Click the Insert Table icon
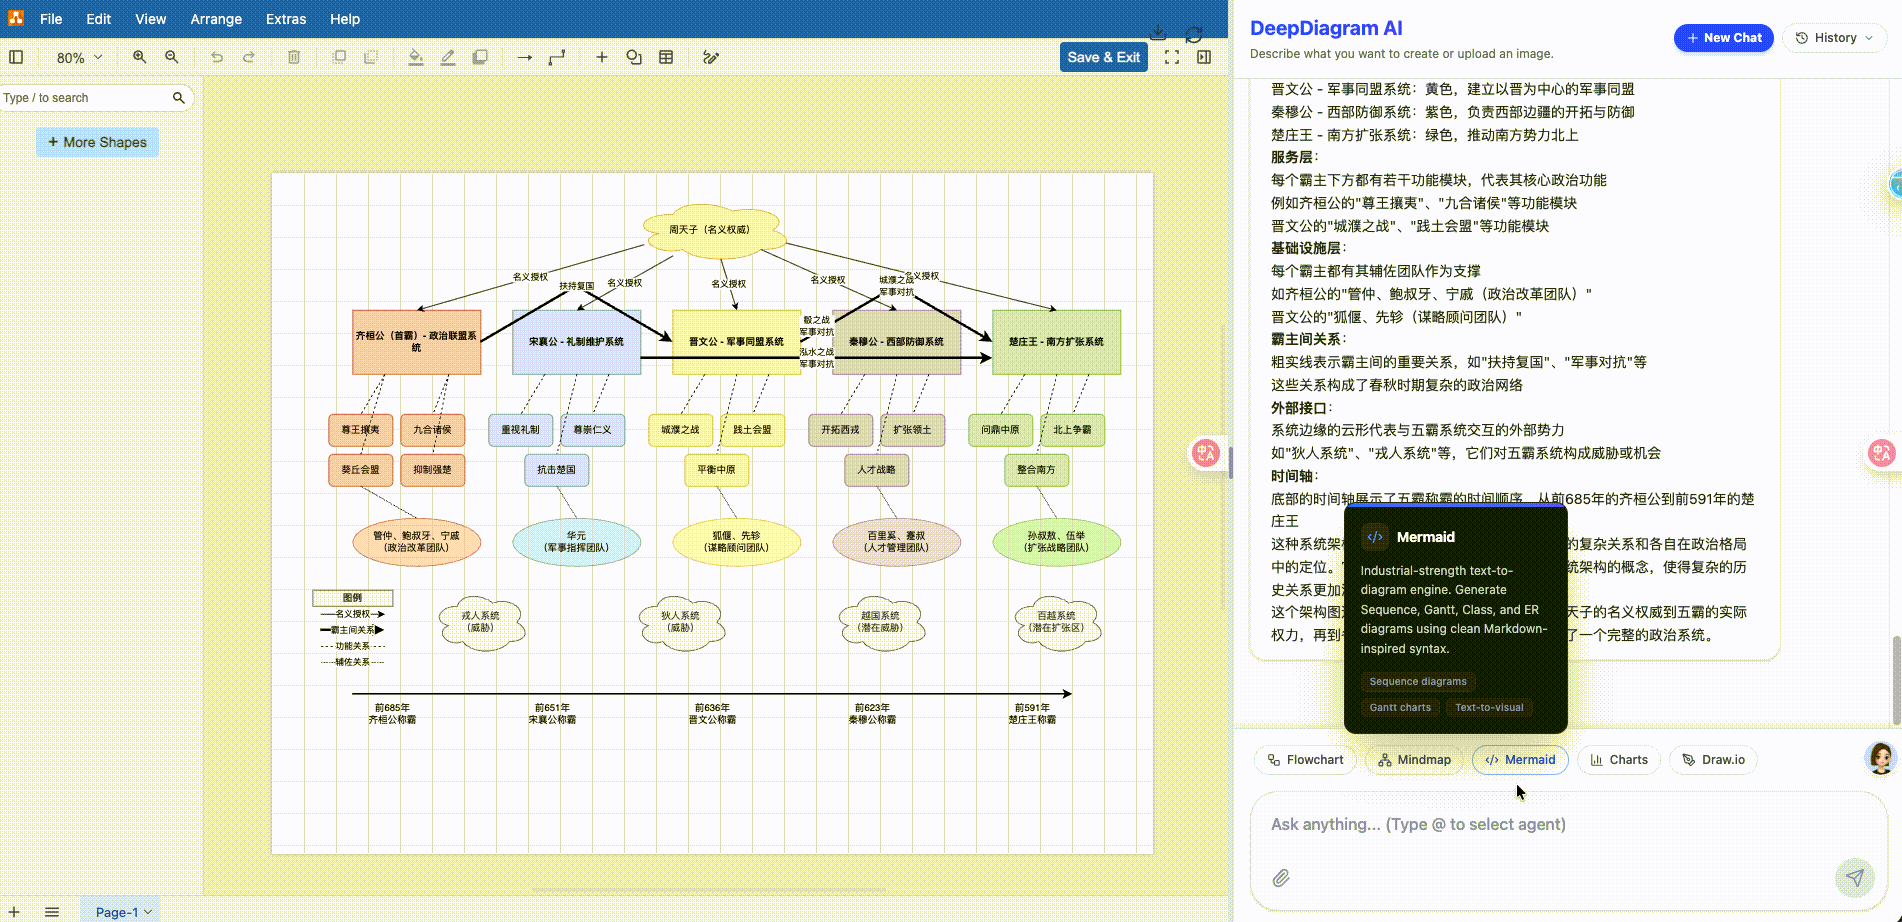The height and width of the screenshot is (922, 1902). tap(665, 57)
